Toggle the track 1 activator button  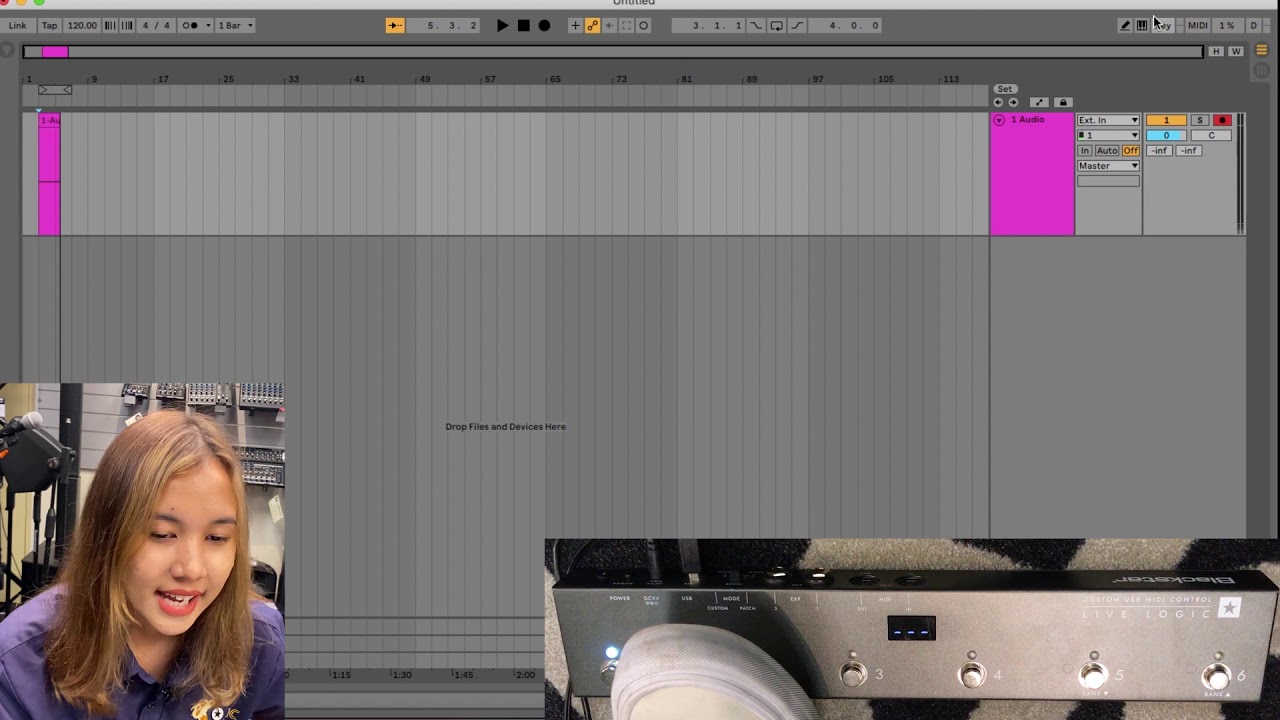coord(1166,120)
